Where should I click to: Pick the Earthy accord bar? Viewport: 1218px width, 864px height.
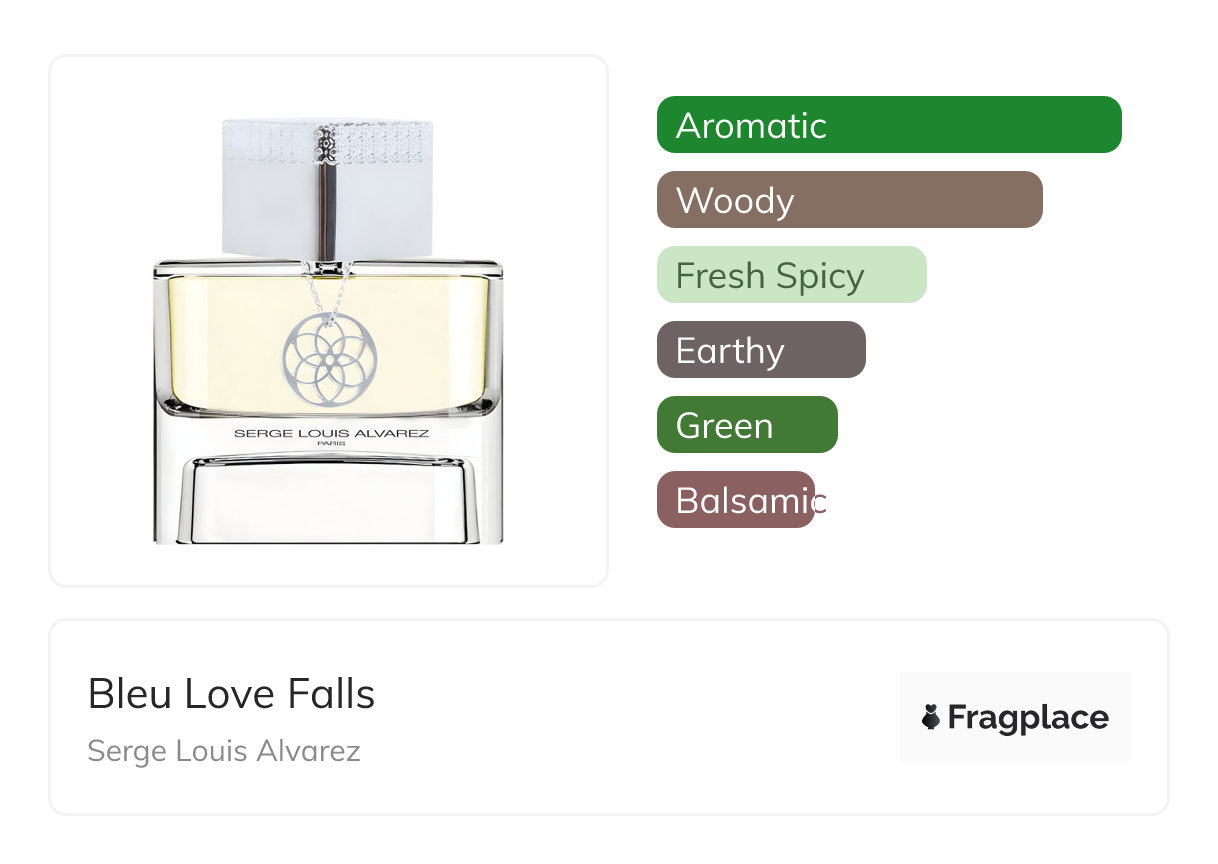point(760,350)
